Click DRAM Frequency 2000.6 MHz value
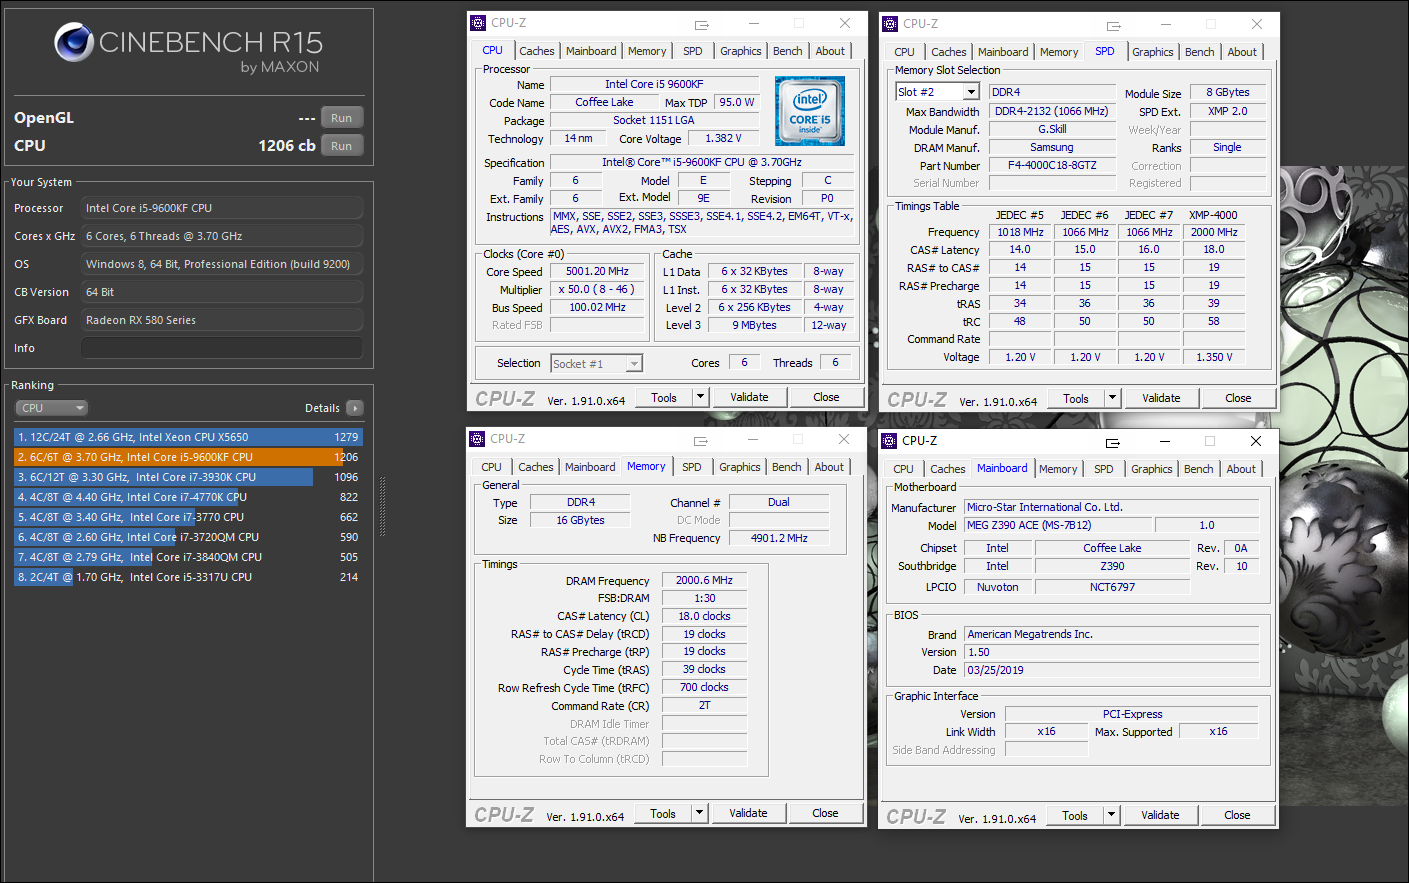This screenshot has height=883, width=1409. coord(704,580)
